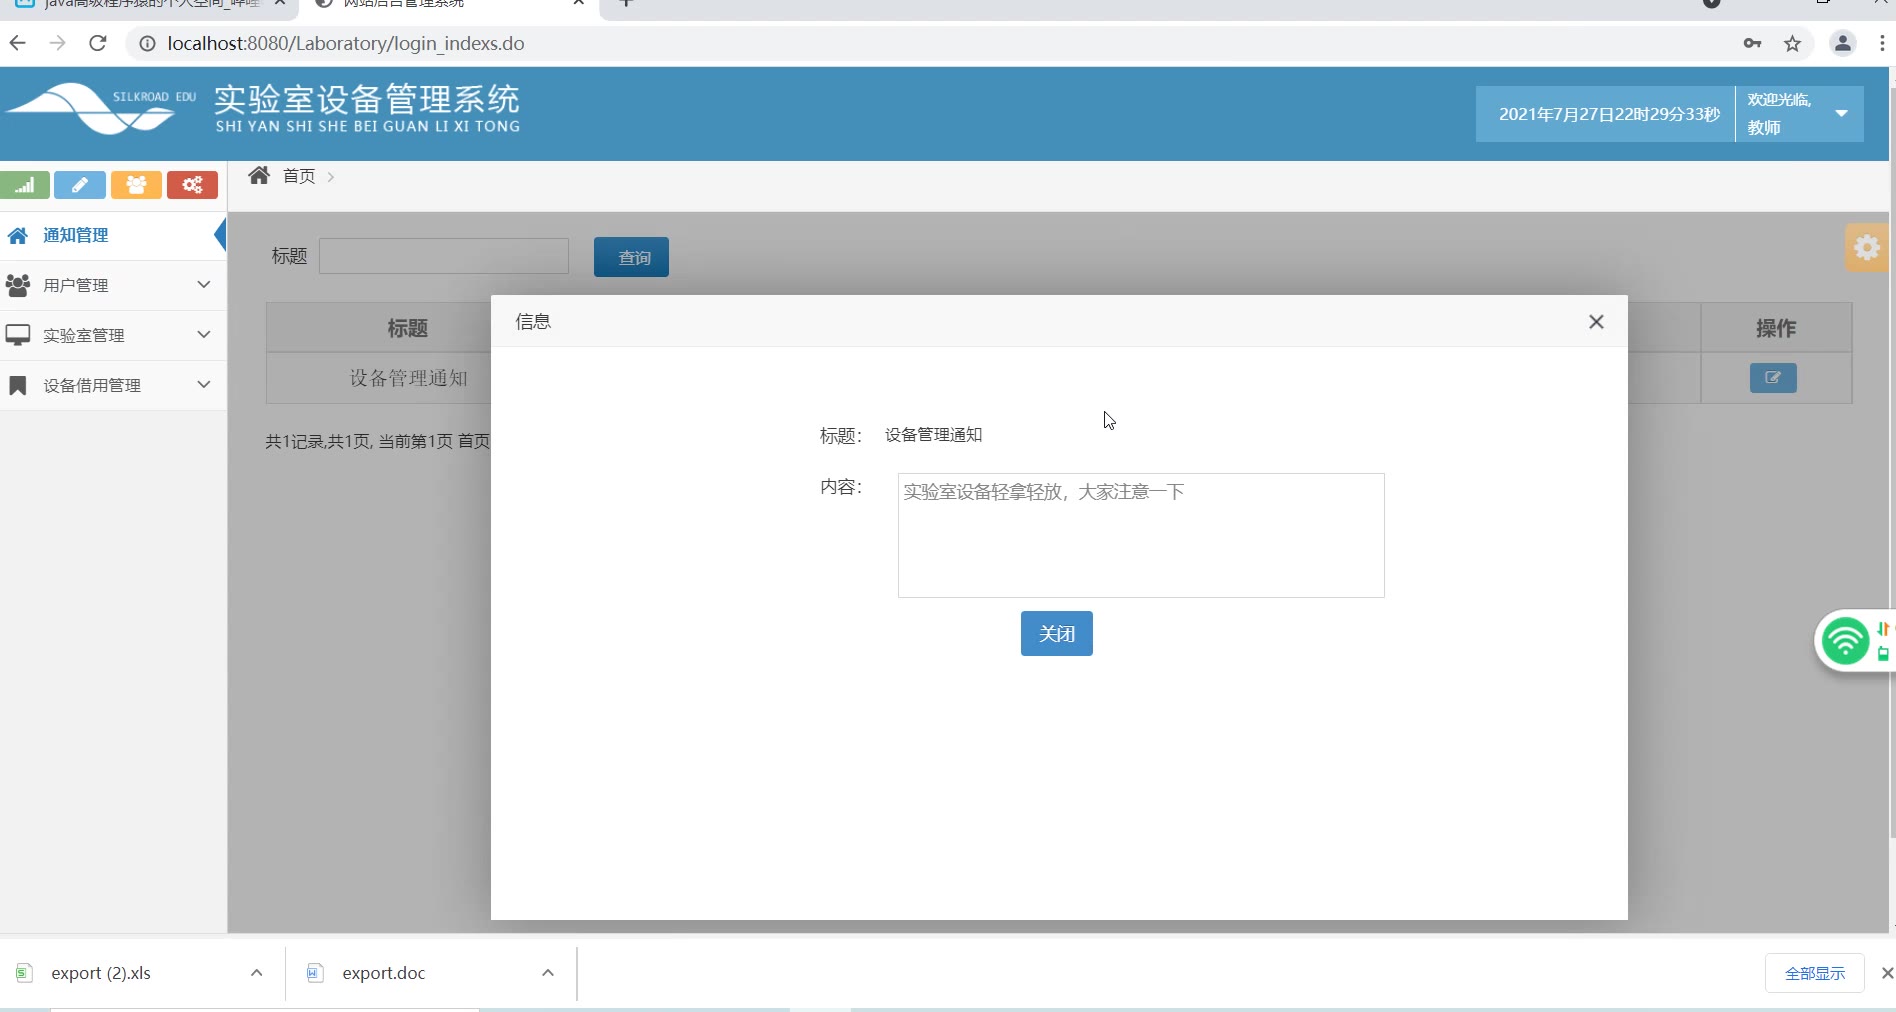This screenshot has width=1896, height=1012.
Task: Click the home icon in breadcrumb
Action: (259, 176)
